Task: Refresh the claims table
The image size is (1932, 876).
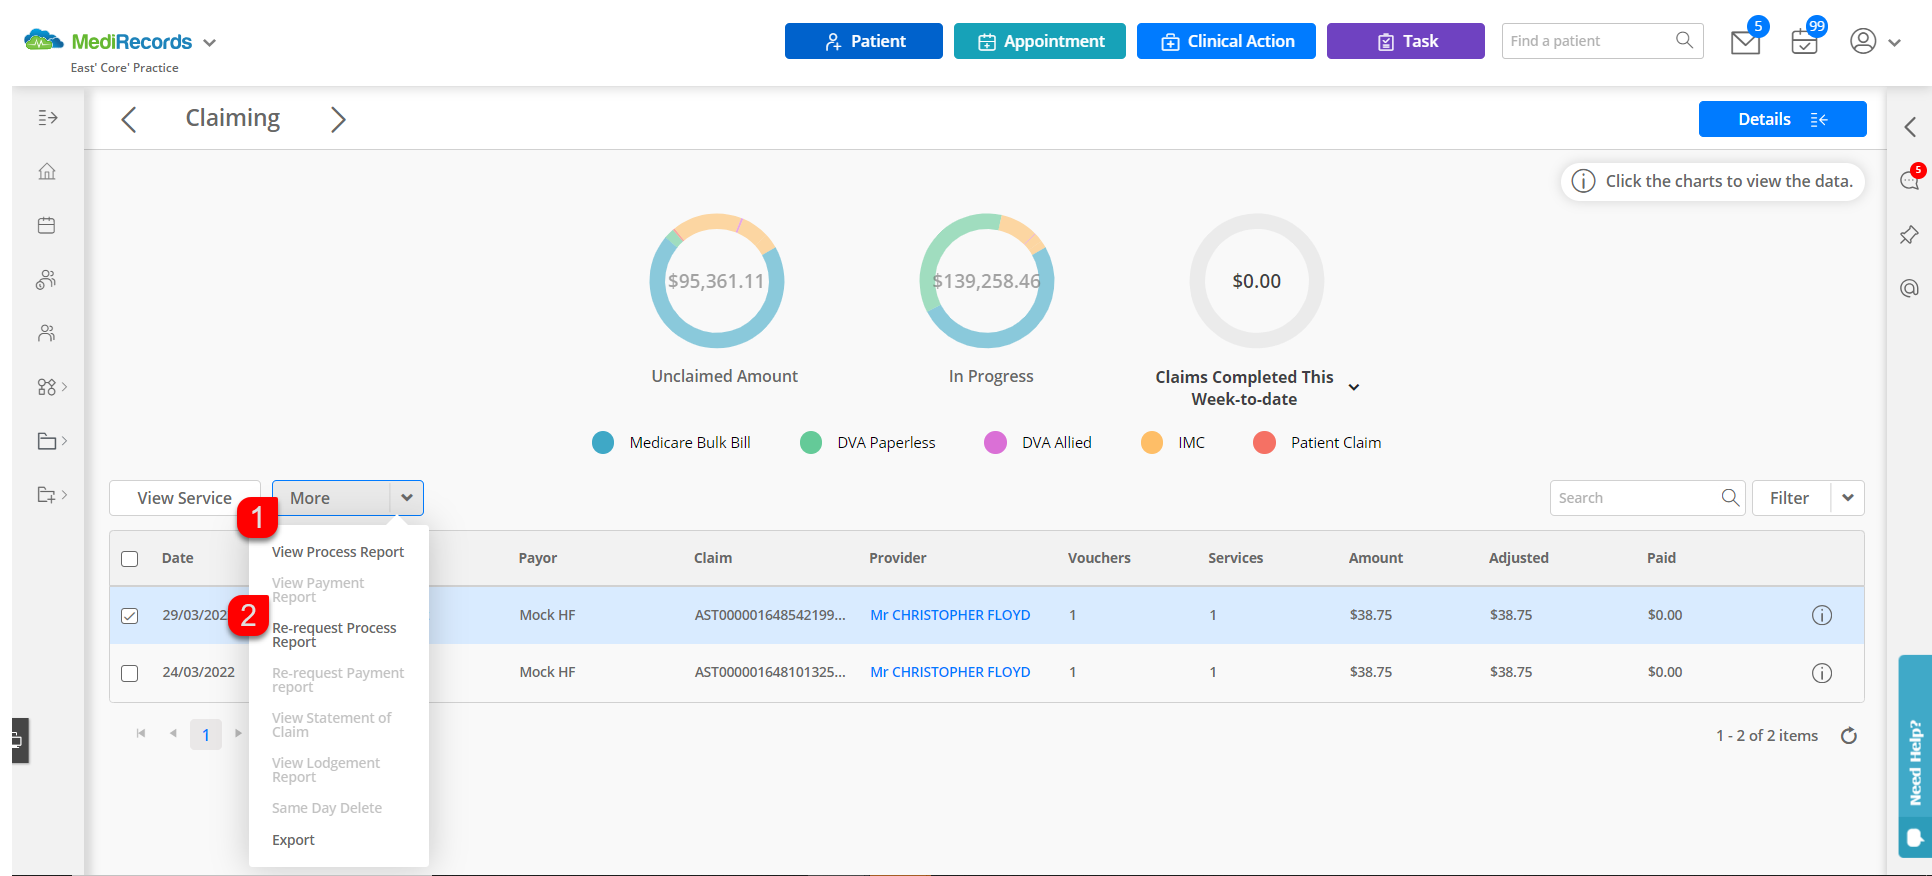Action: (1849, 736)
